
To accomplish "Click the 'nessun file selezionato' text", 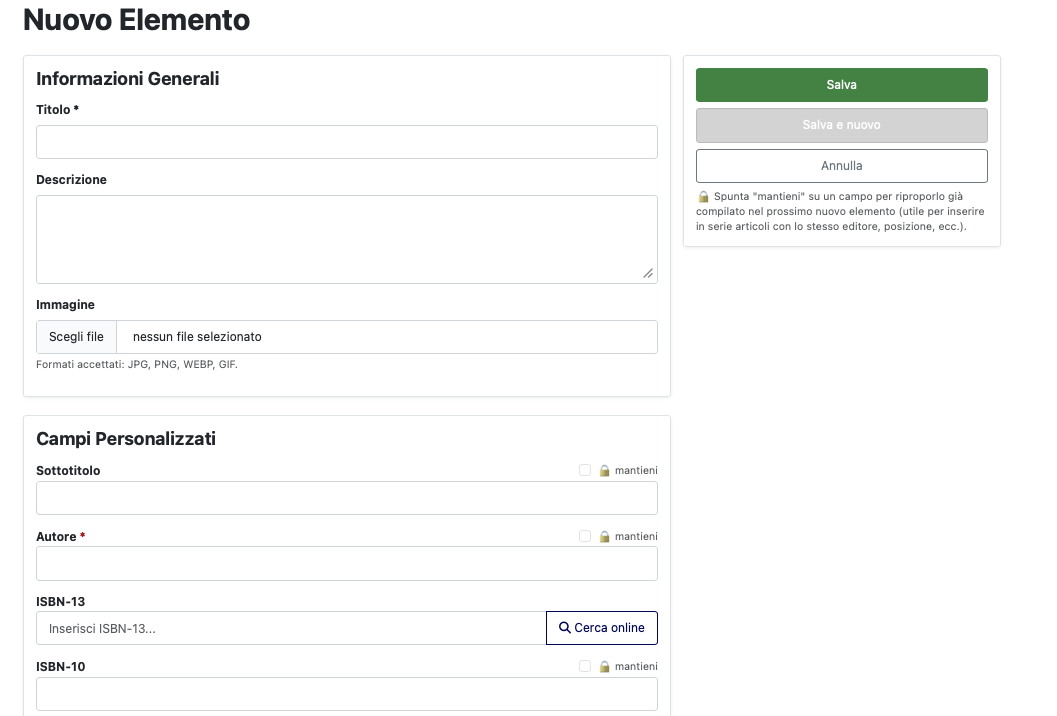I will (197, 336).
